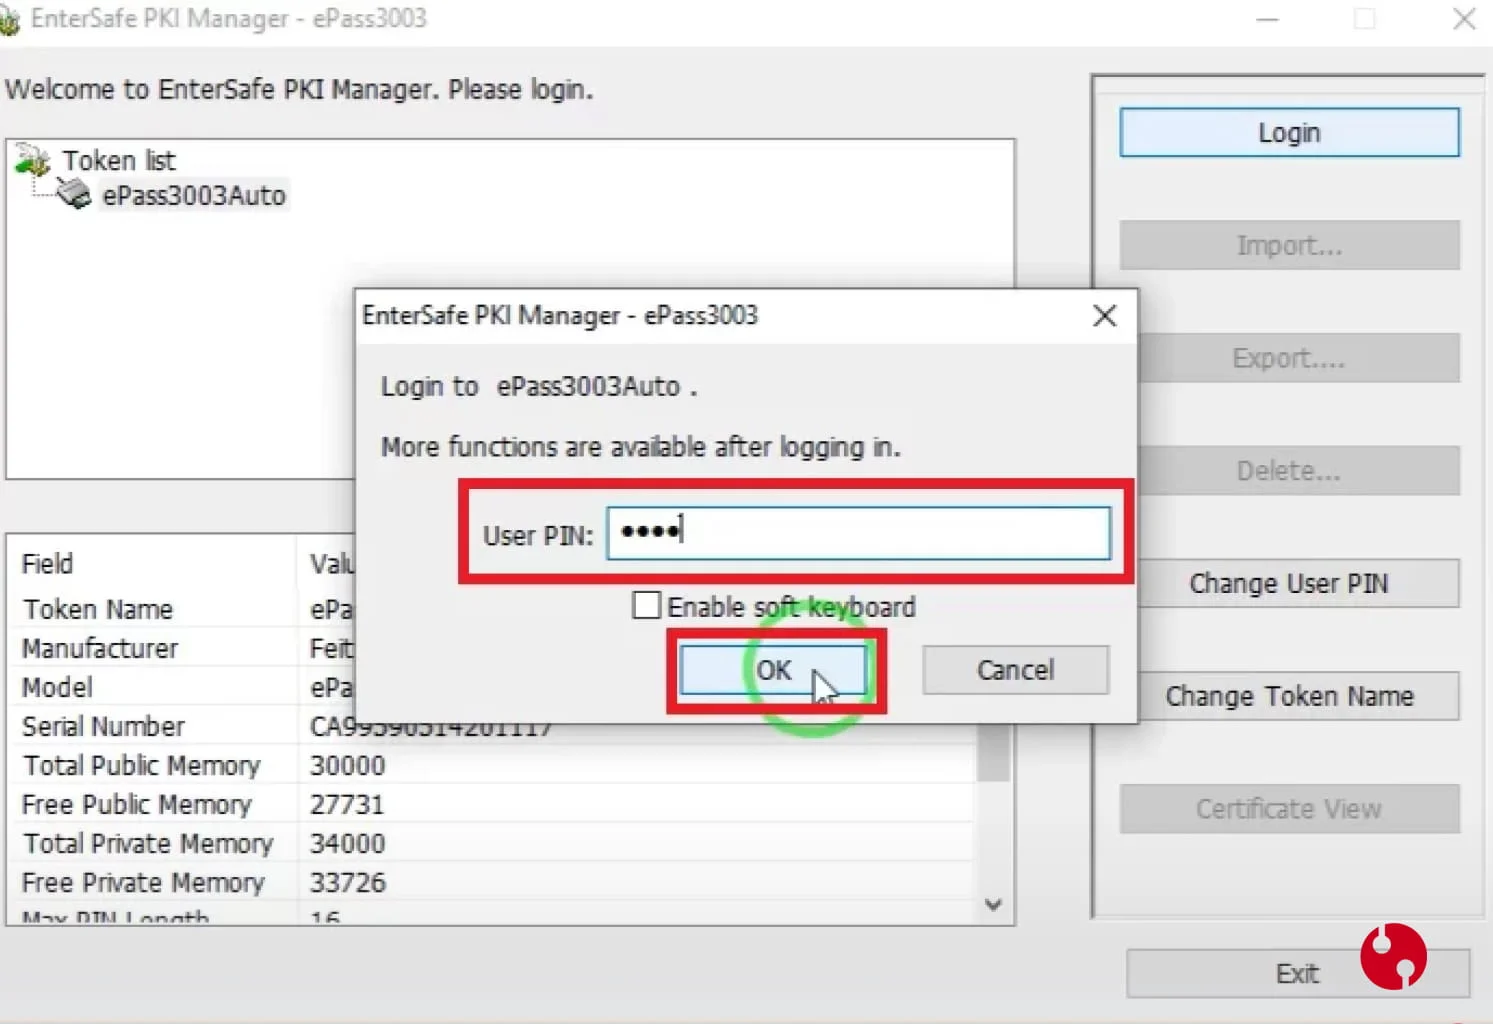Select the "Free Private Memory" field label
1493x1024 pixels.
click(143, 882)
